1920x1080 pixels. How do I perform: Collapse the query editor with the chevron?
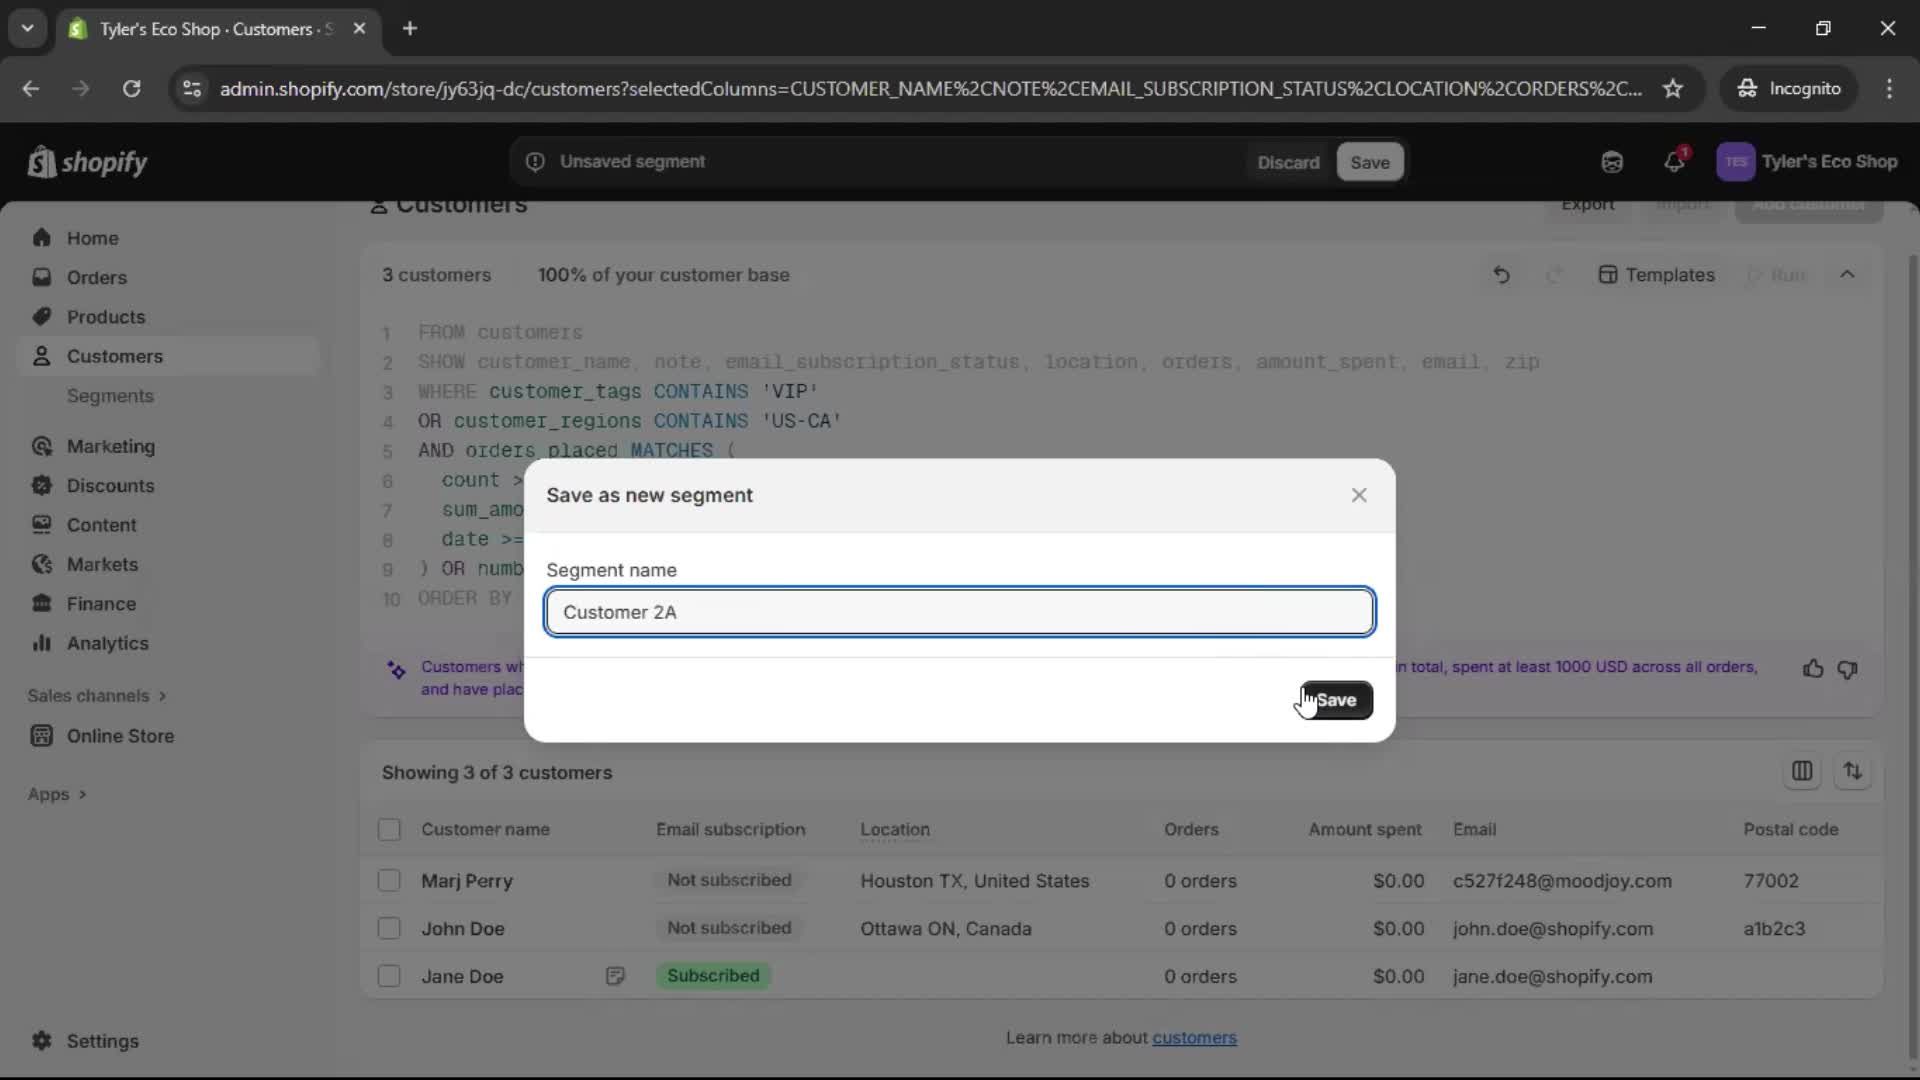1847,275
